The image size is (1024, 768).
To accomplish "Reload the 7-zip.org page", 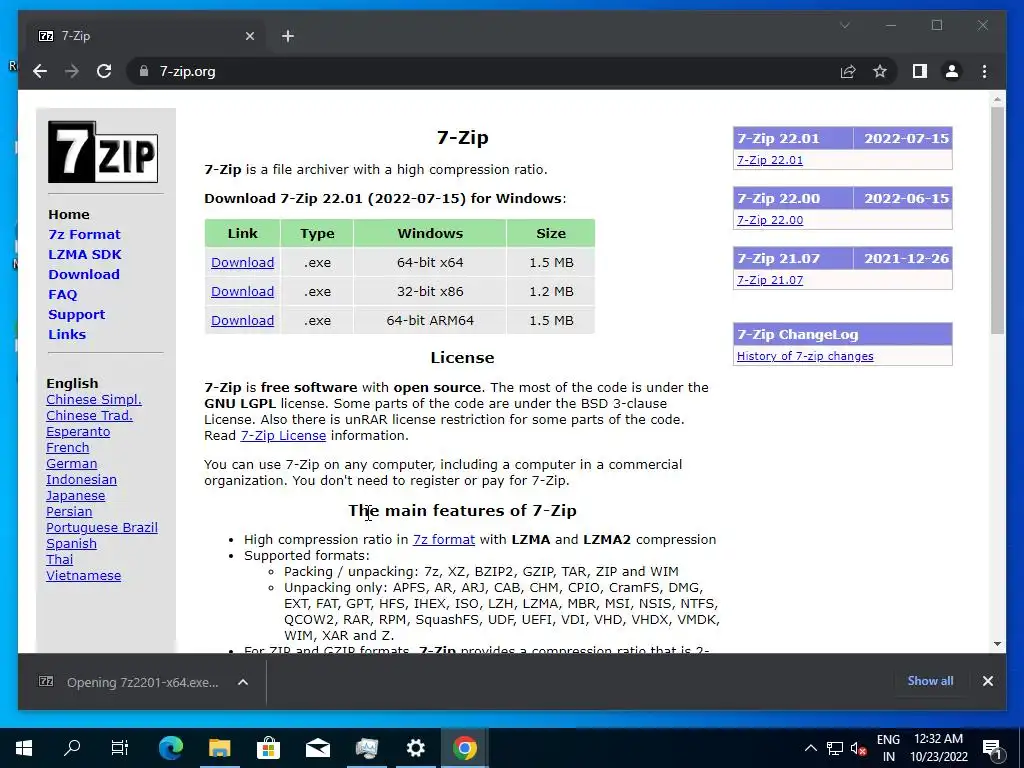I will click(104, 71).
